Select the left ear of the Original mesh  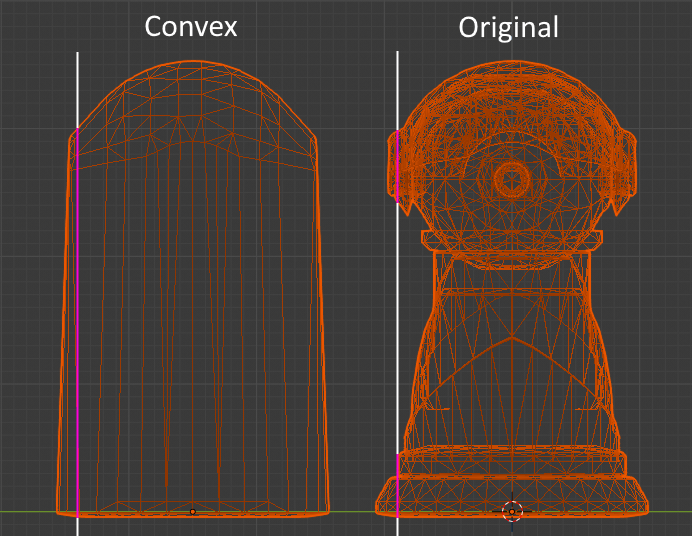397,165
